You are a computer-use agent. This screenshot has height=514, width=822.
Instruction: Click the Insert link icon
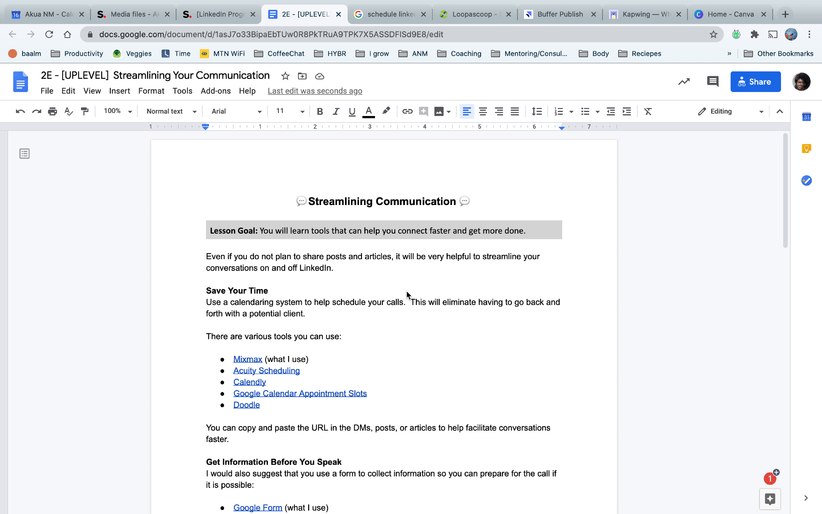click(x=407, y=111)
